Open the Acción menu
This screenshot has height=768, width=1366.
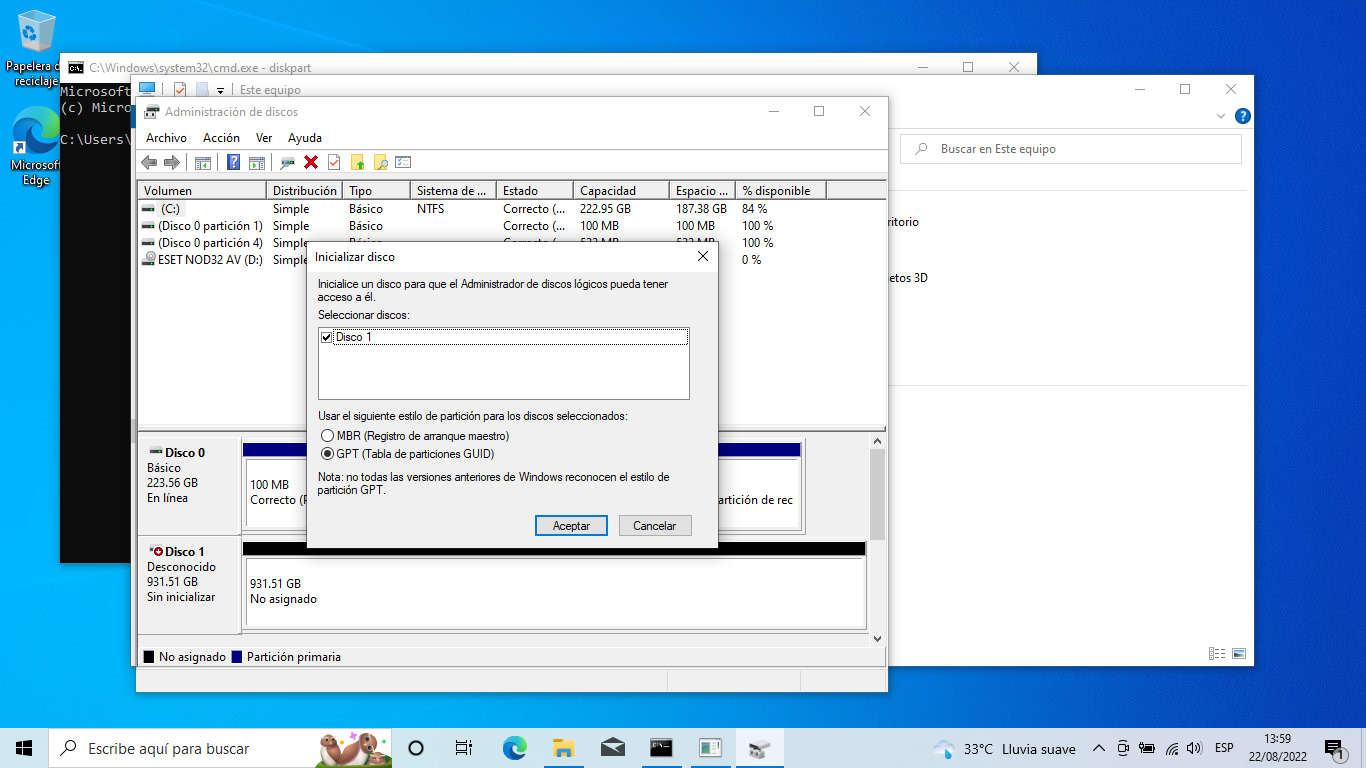pos(221,138)
